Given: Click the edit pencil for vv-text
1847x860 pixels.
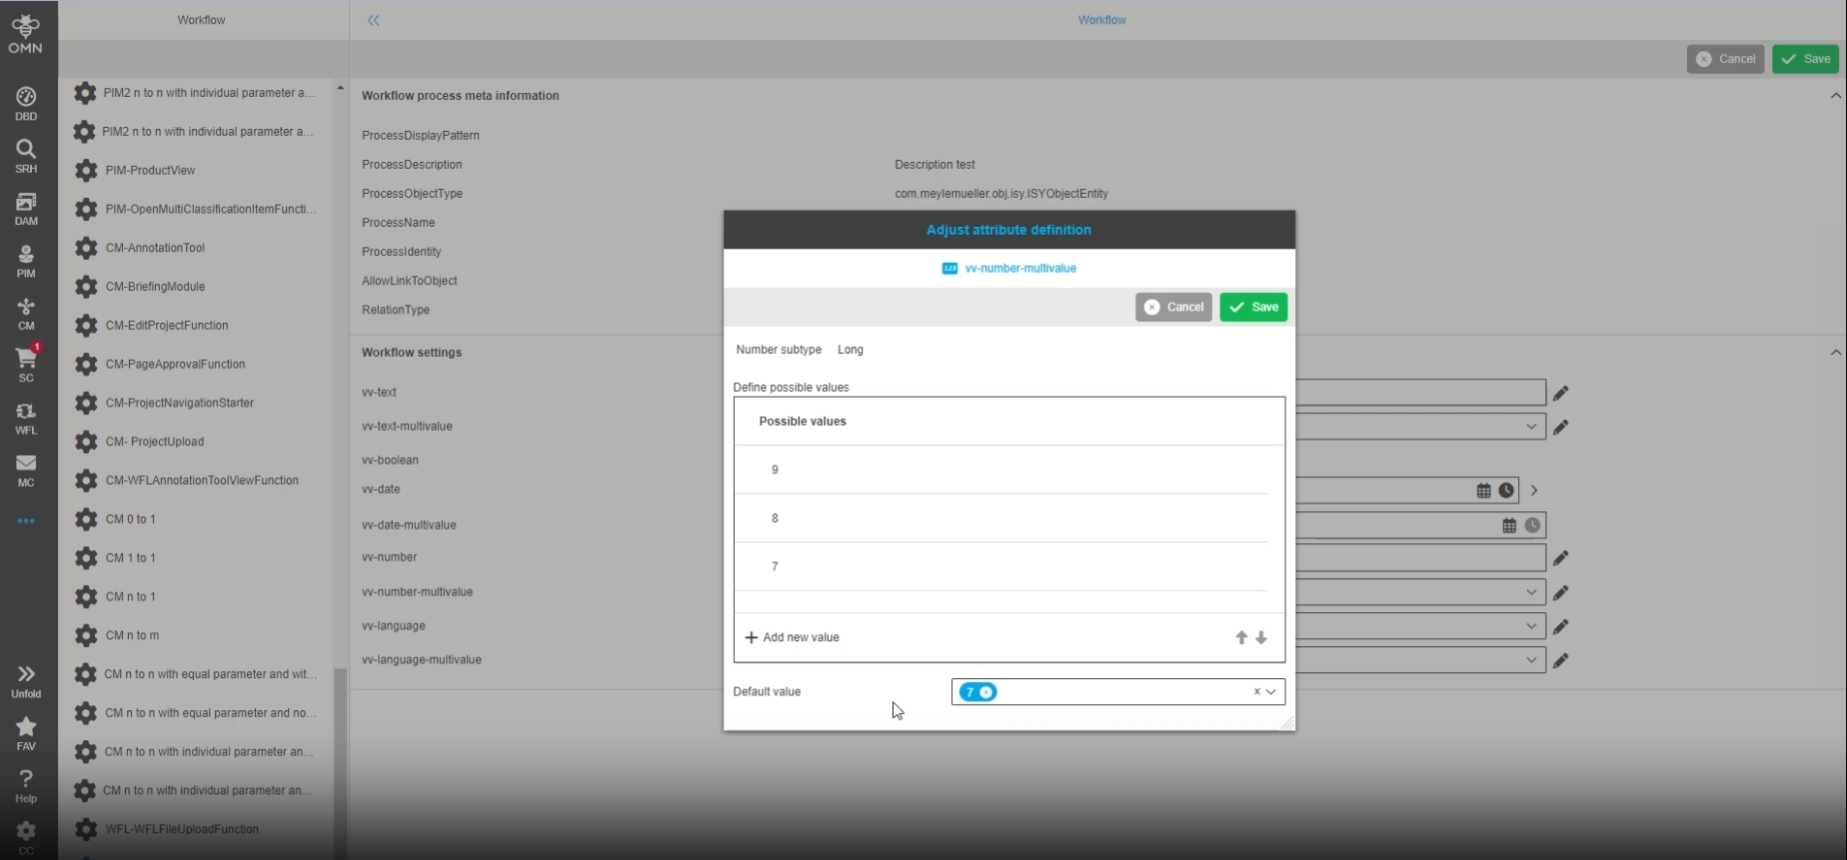Looking at the screenshot, I should [1561, 393].
